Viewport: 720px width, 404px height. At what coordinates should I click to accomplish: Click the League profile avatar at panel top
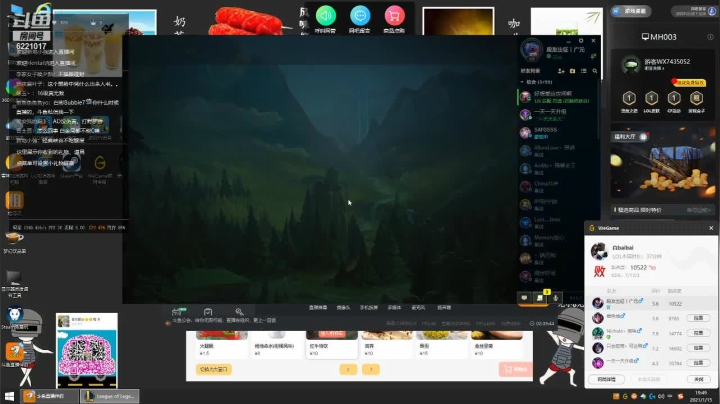pyautogui.click(x=531, y=49)
